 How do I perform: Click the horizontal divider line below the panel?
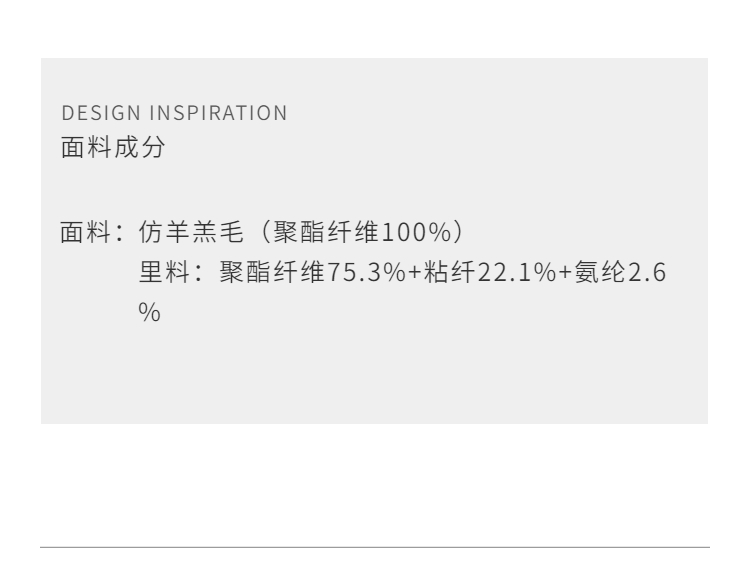point(375,547)
